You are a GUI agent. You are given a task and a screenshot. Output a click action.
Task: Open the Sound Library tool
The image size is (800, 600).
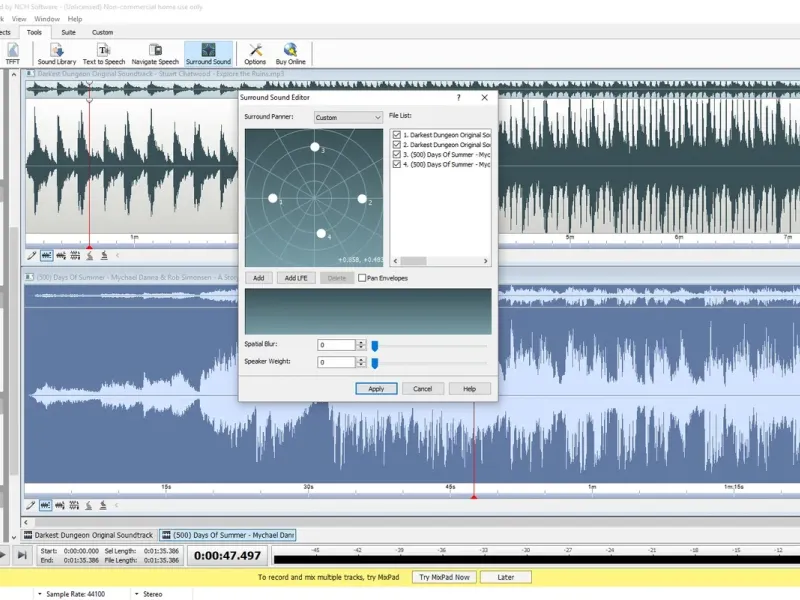click(57, 54)
